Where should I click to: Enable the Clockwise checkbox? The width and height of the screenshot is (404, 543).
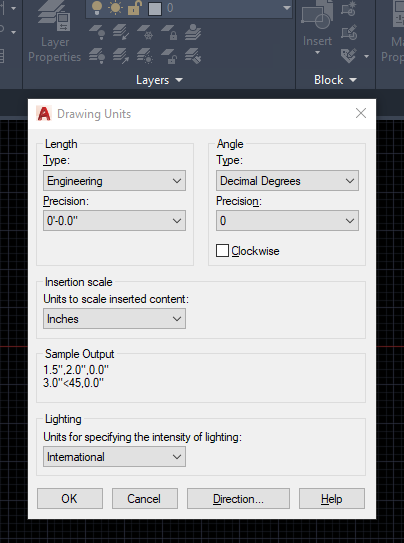point(222,250)
